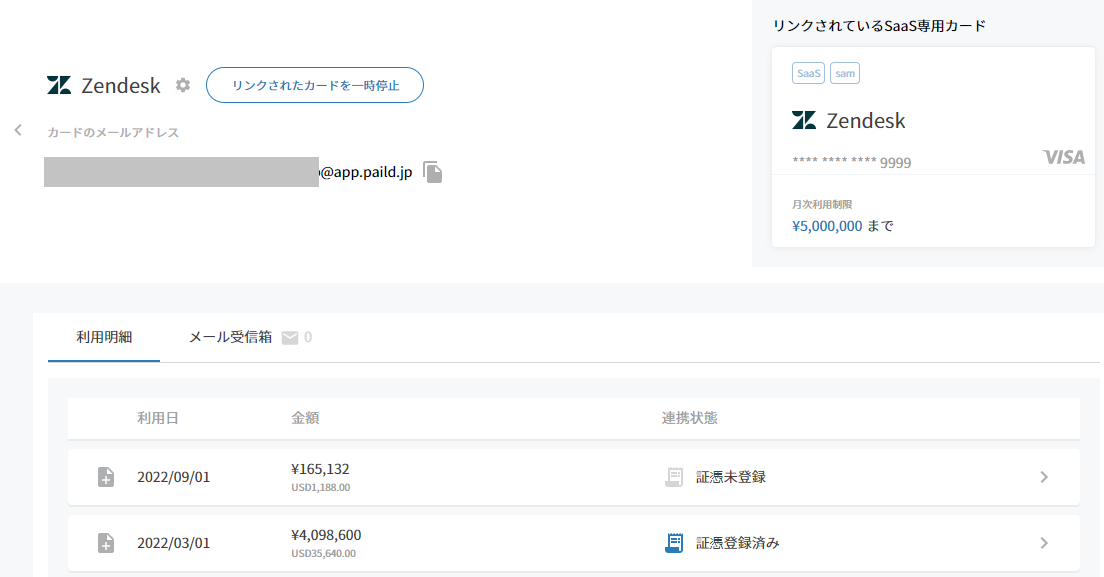The height and width of the screenshot is (577, 1104).
Task: Go back using left chevron arrow
Action: pos(18,130)
